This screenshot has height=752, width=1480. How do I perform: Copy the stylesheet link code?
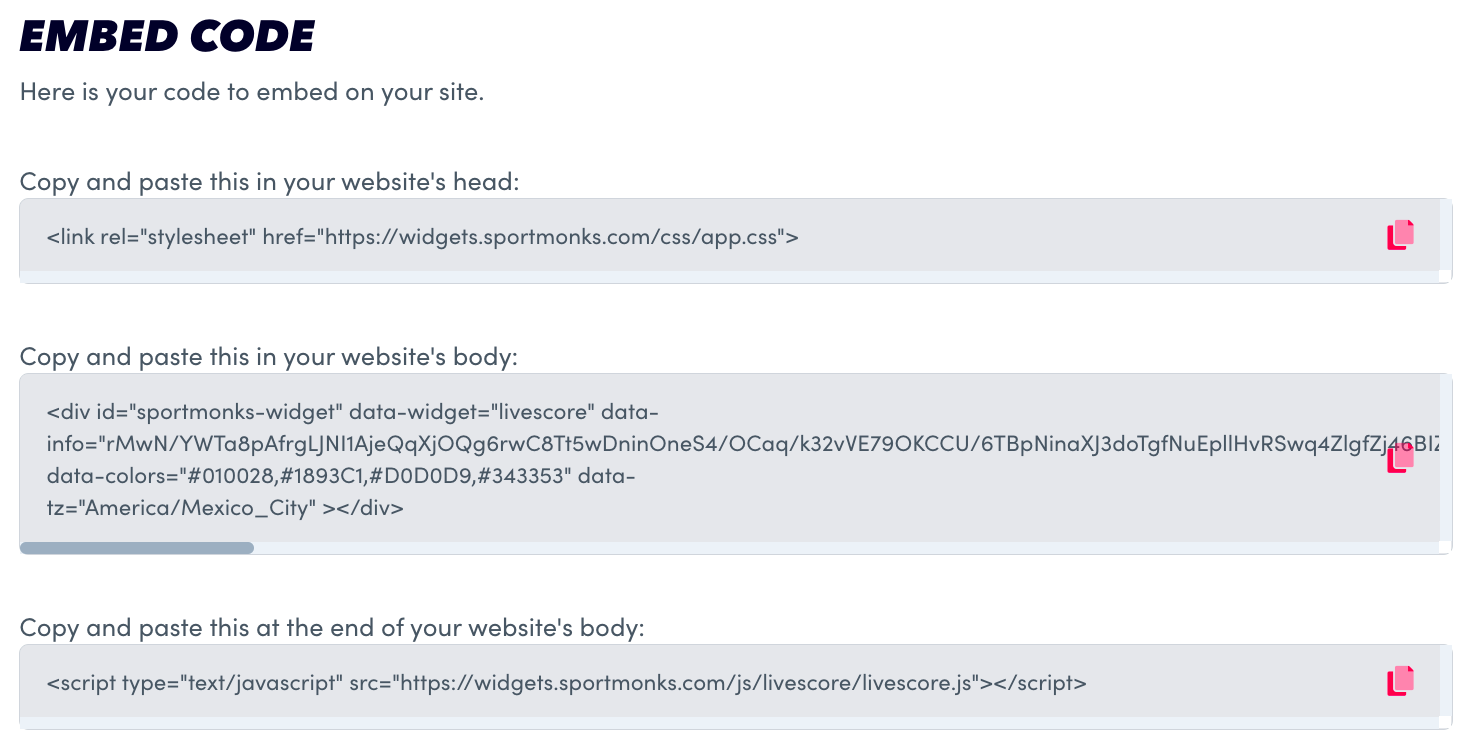pos(1400,235)
